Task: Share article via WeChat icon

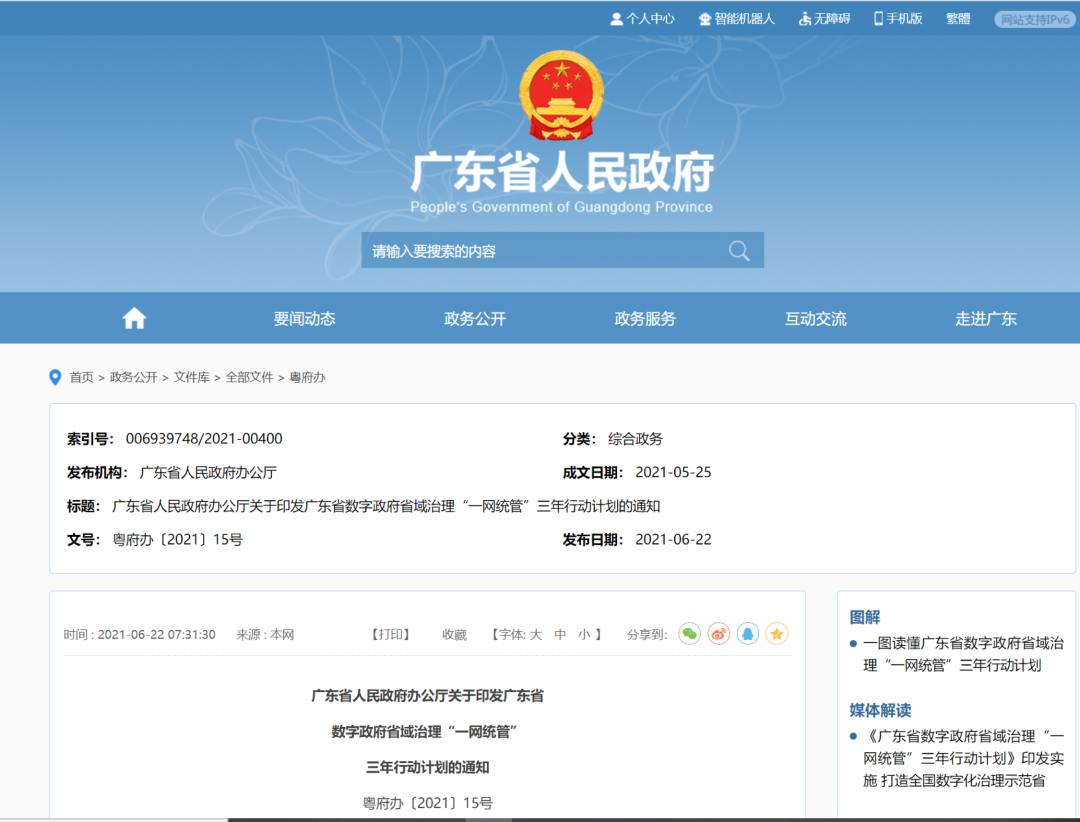Action: click(x=689, y=634)
